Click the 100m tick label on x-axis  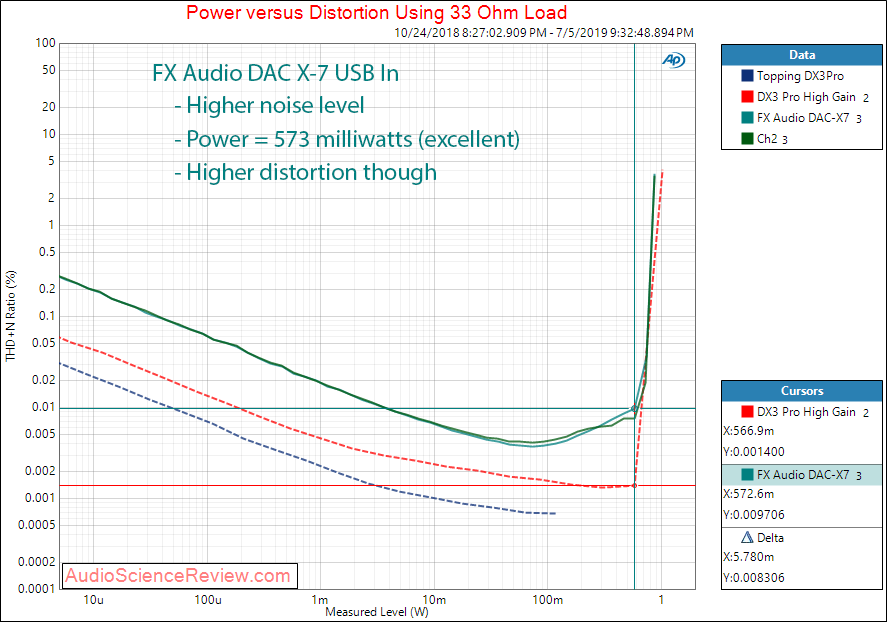point(547,600)
